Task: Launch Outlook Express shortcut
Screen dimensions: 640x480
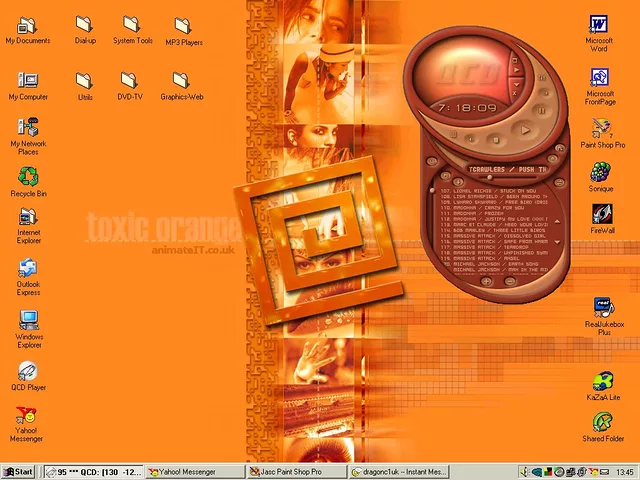Action: (x=28, y=277)
